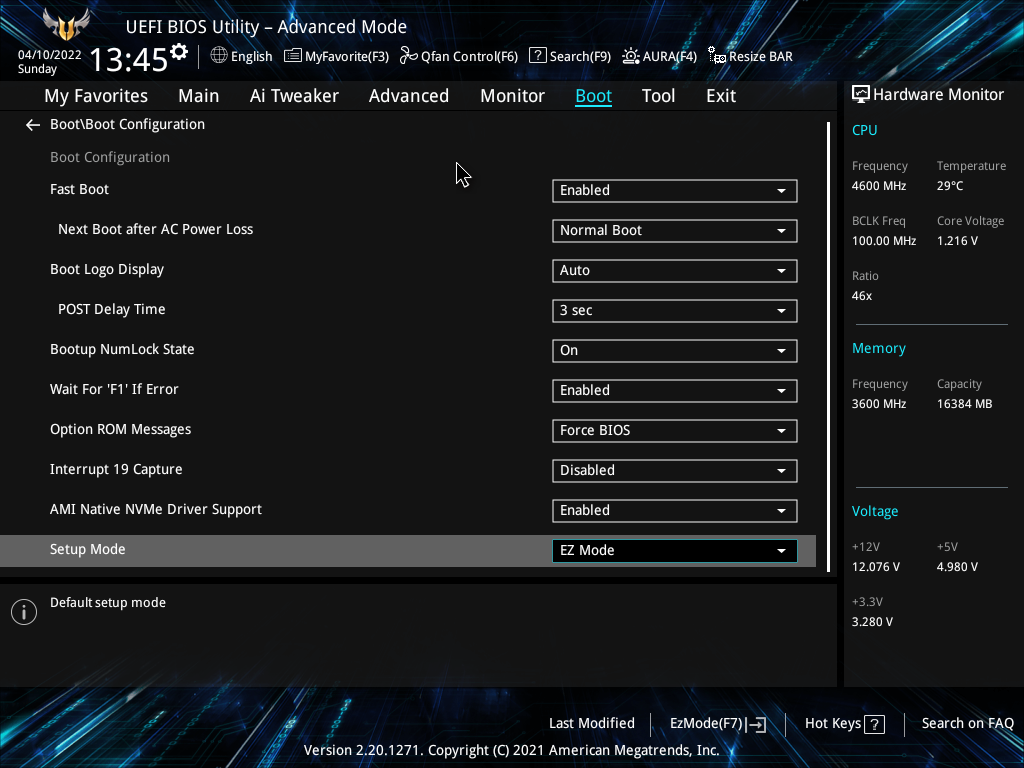Click the 1.216 V core voltage value
1024x768 pixels.
[x=957, y=241]
